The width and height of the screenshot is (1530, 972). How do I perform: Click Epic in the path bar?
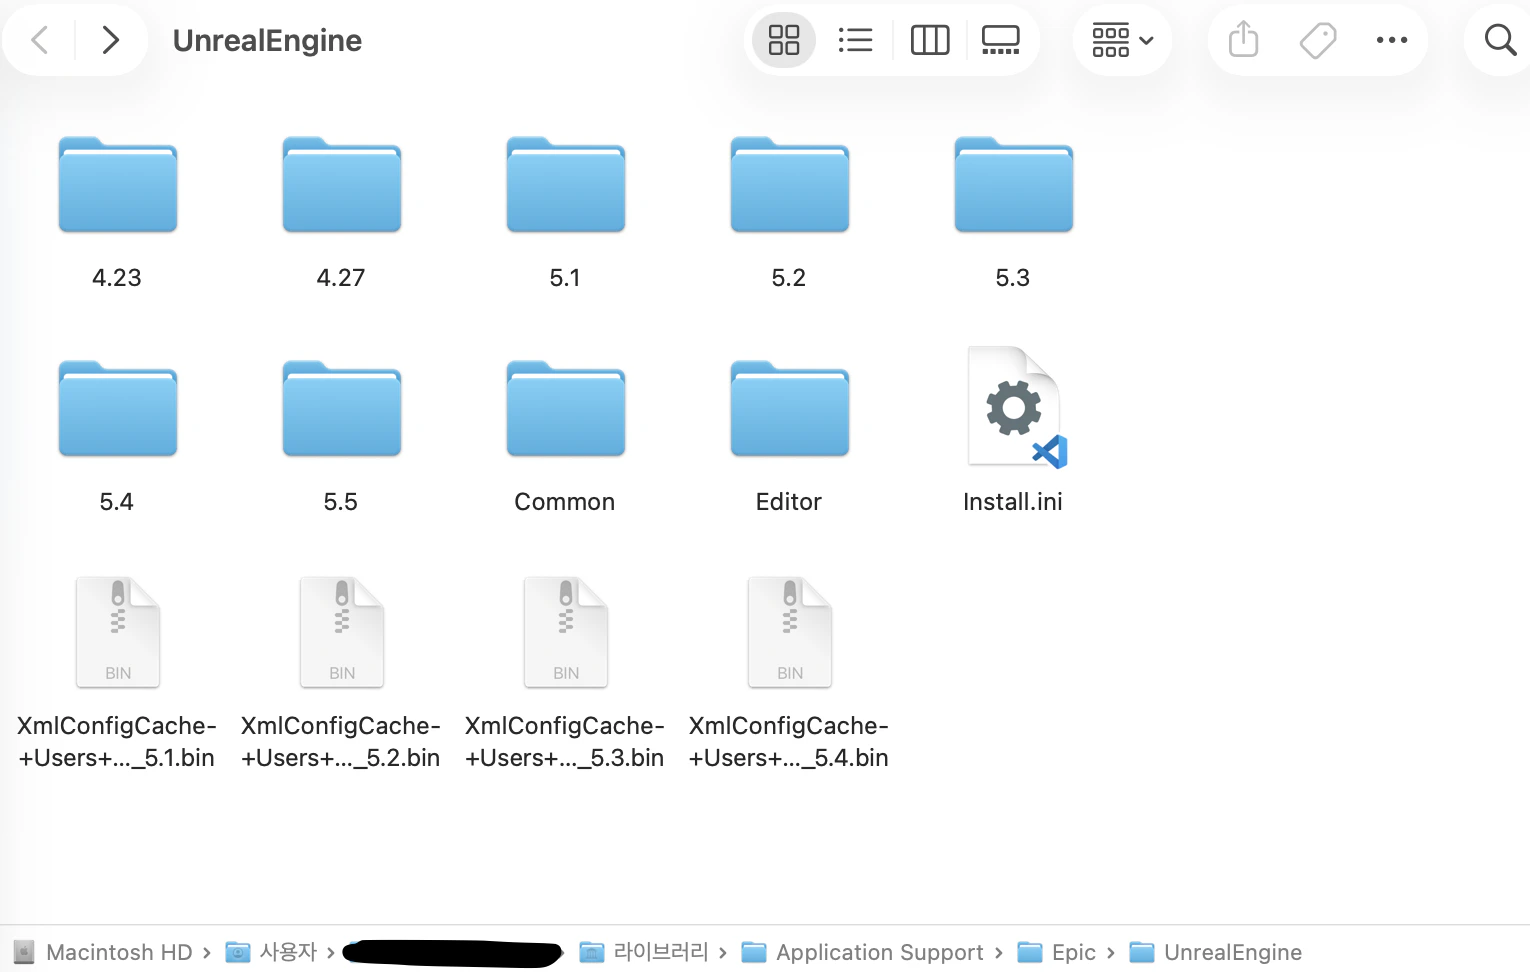coord(1057,952)
